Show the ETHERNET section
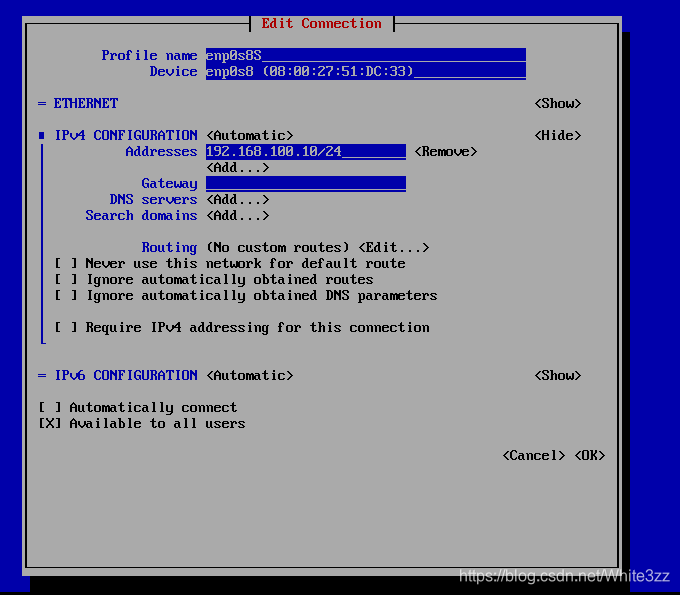 558,104
